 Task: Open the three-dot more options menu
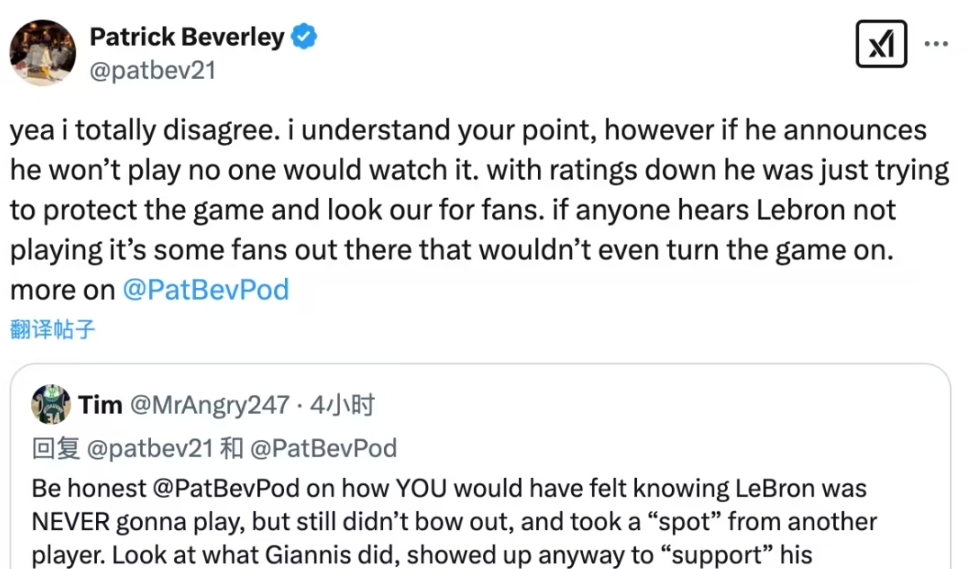pos(936,45)
